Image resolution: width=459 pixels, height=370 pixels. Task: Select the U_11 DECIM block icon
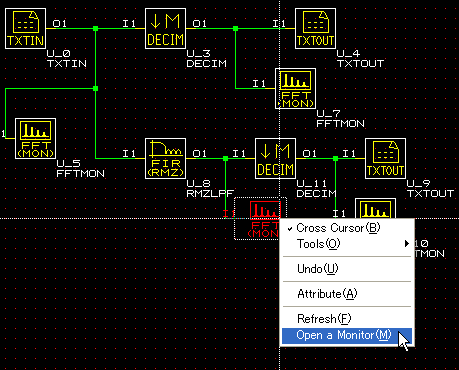(x=276, y=158)
